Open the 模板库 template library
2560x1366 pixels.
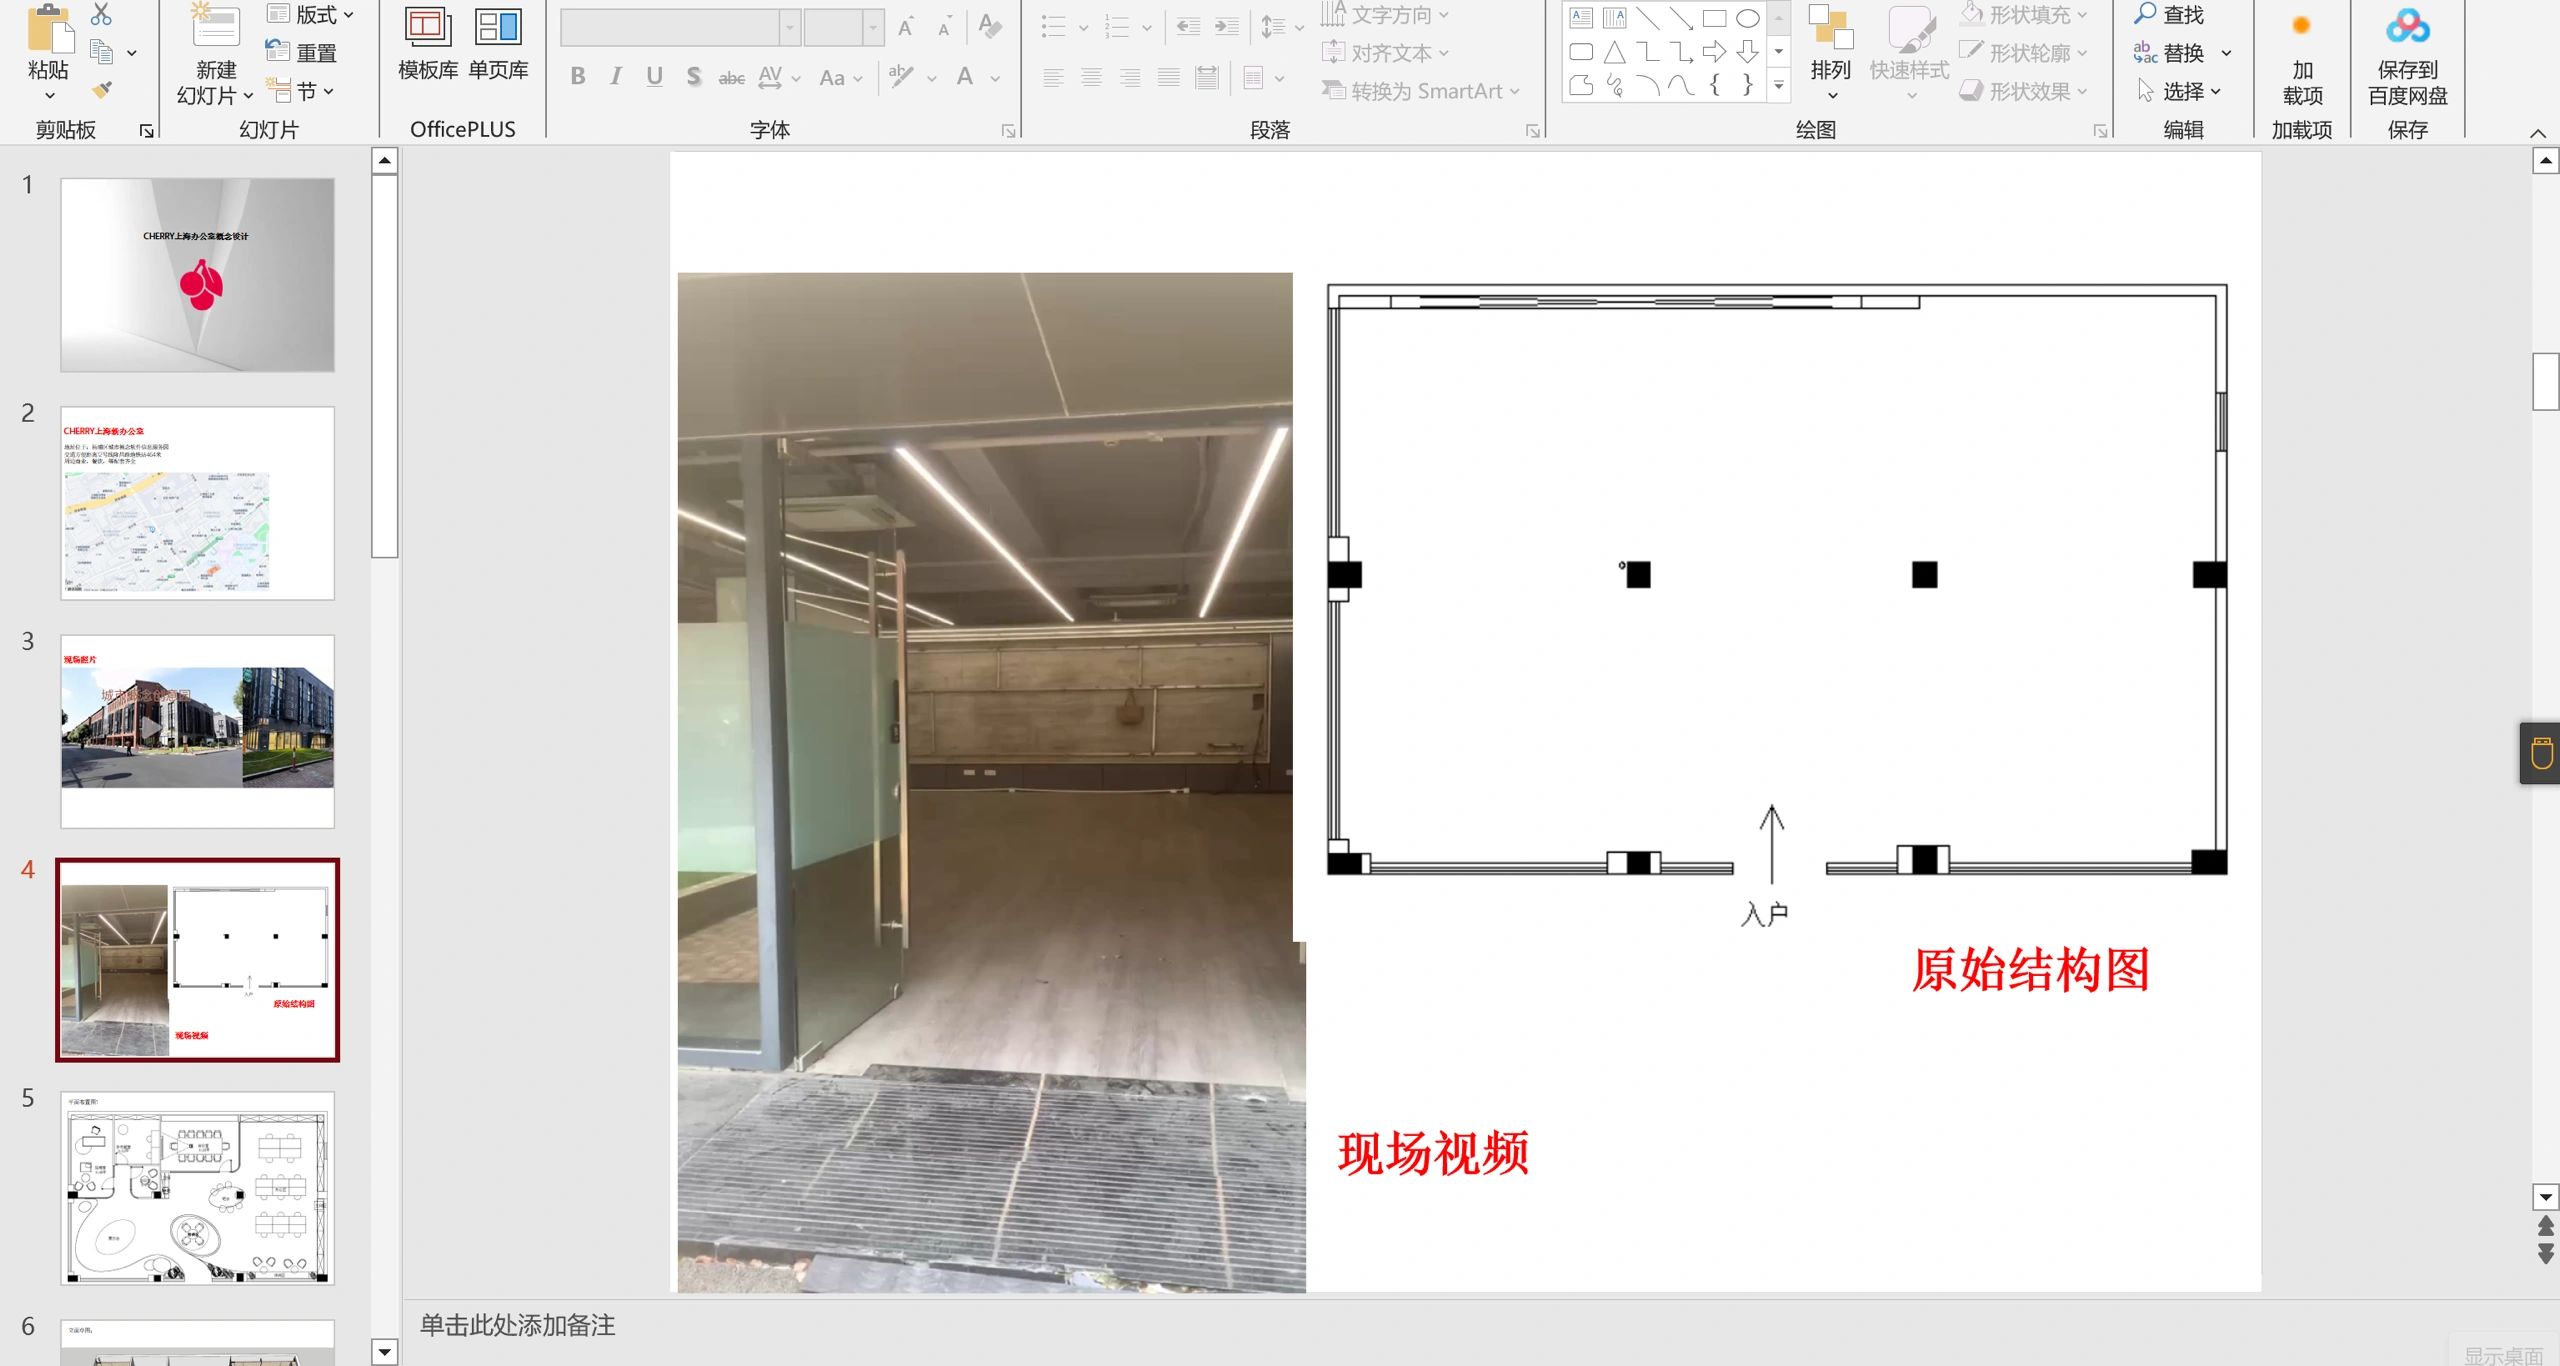click(x=428, y=44)
